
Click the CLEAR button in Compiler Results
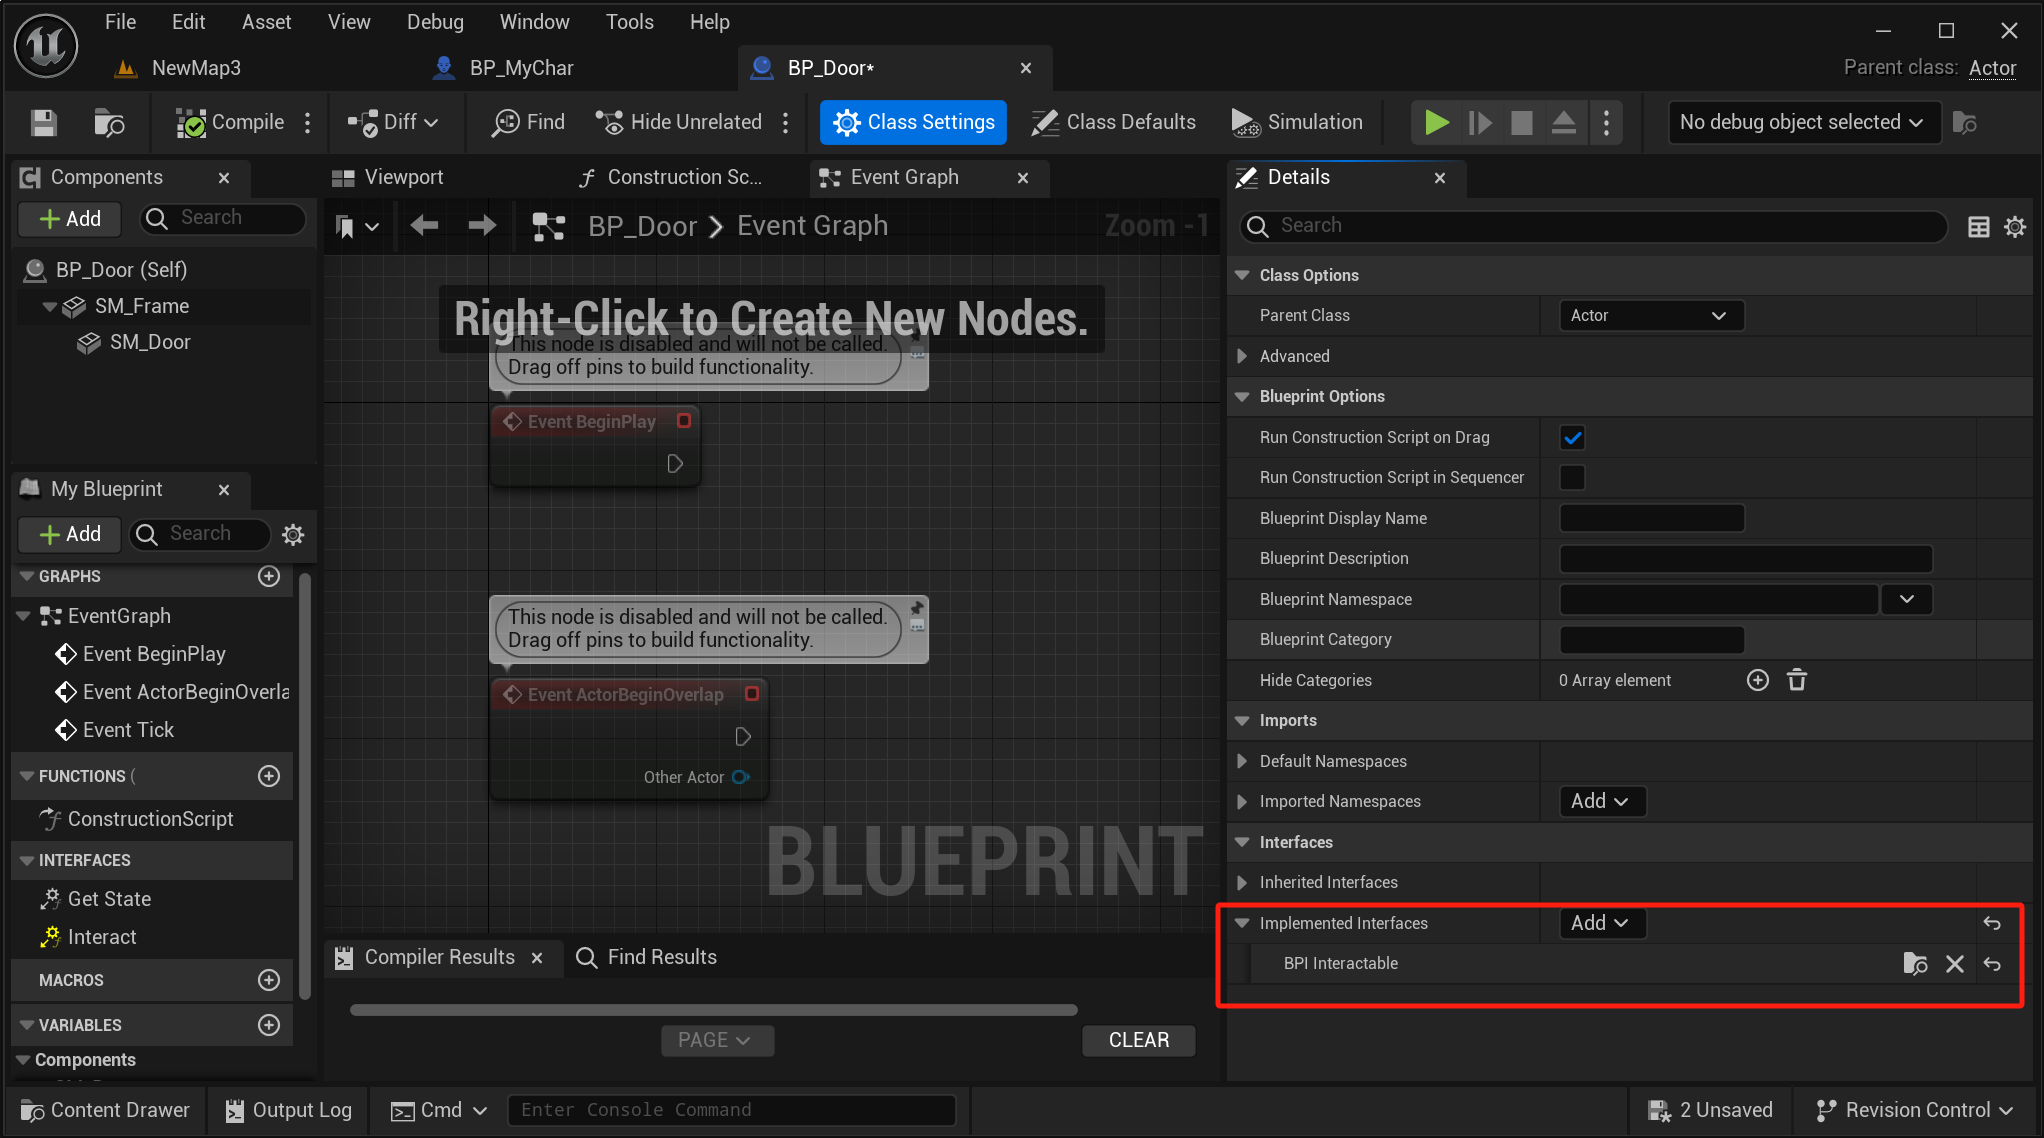[x=1139, y=1040]
